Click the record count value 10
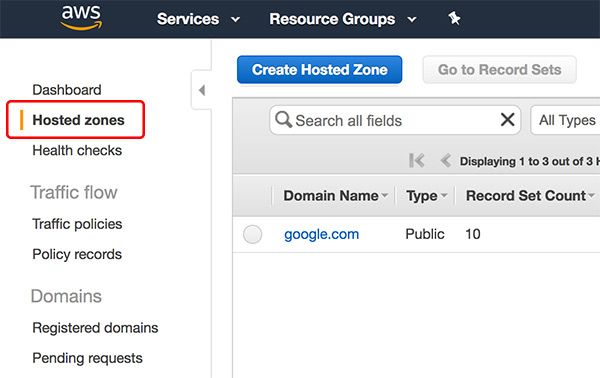This screenshot has width=600, height=378. pyautogui.click(x=473, y=234)
